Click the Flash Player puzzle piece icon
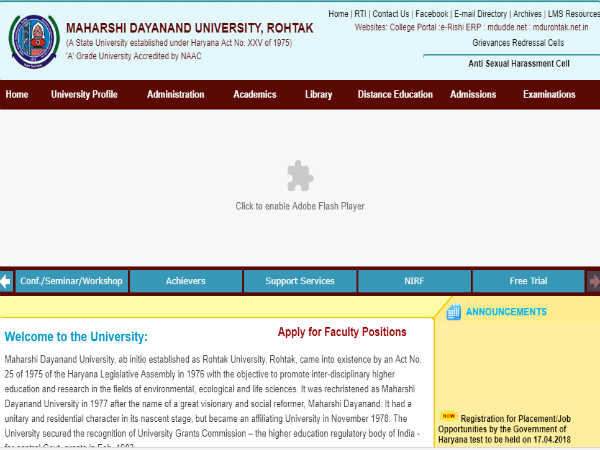The image size is (600, 450). pos(300,176)
